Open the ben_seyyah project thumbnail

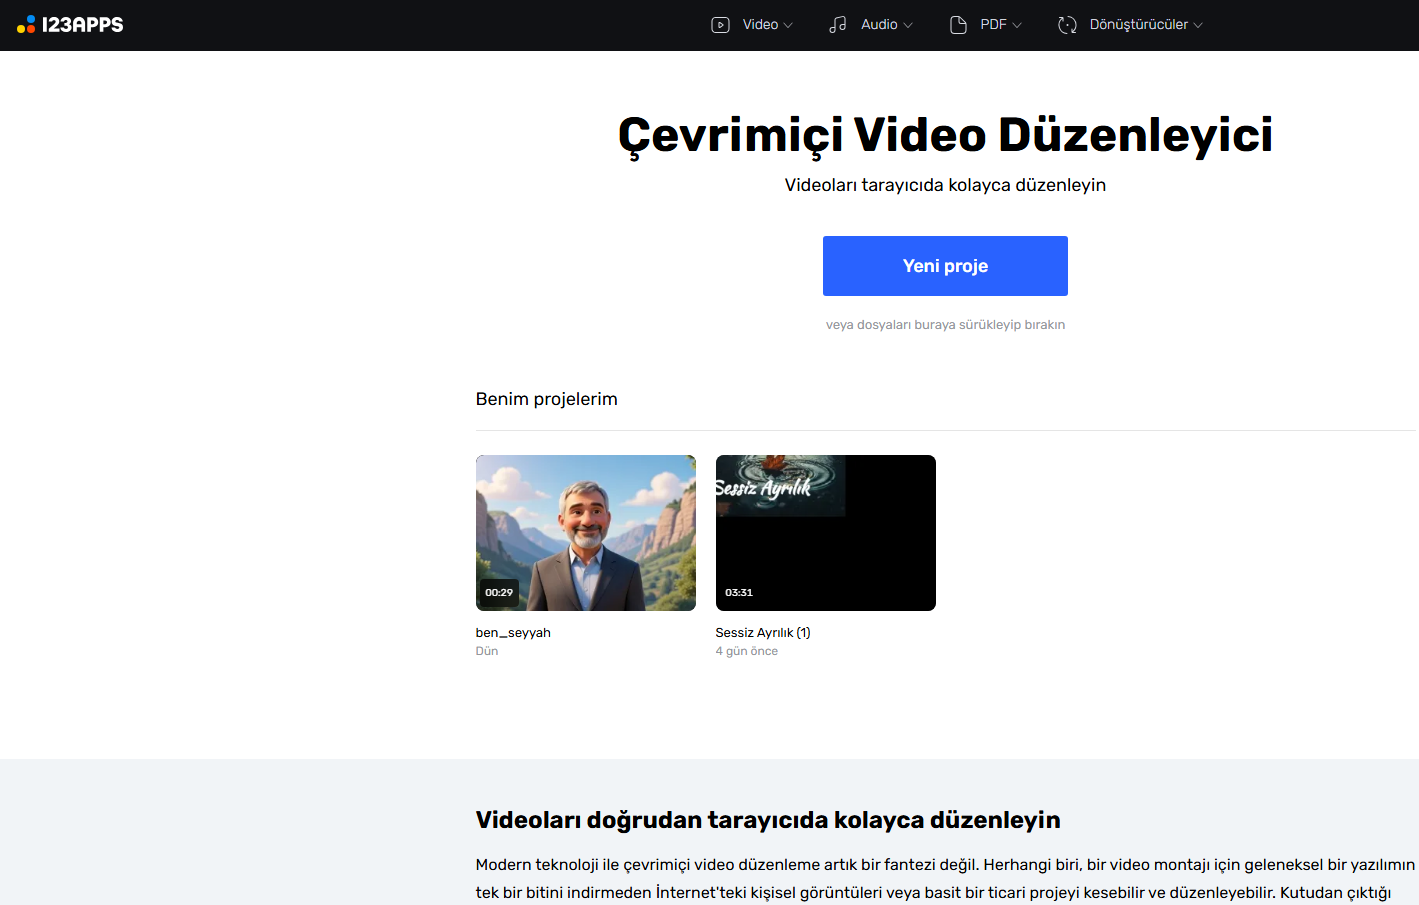pyautogui.click(x=585, y=532)
